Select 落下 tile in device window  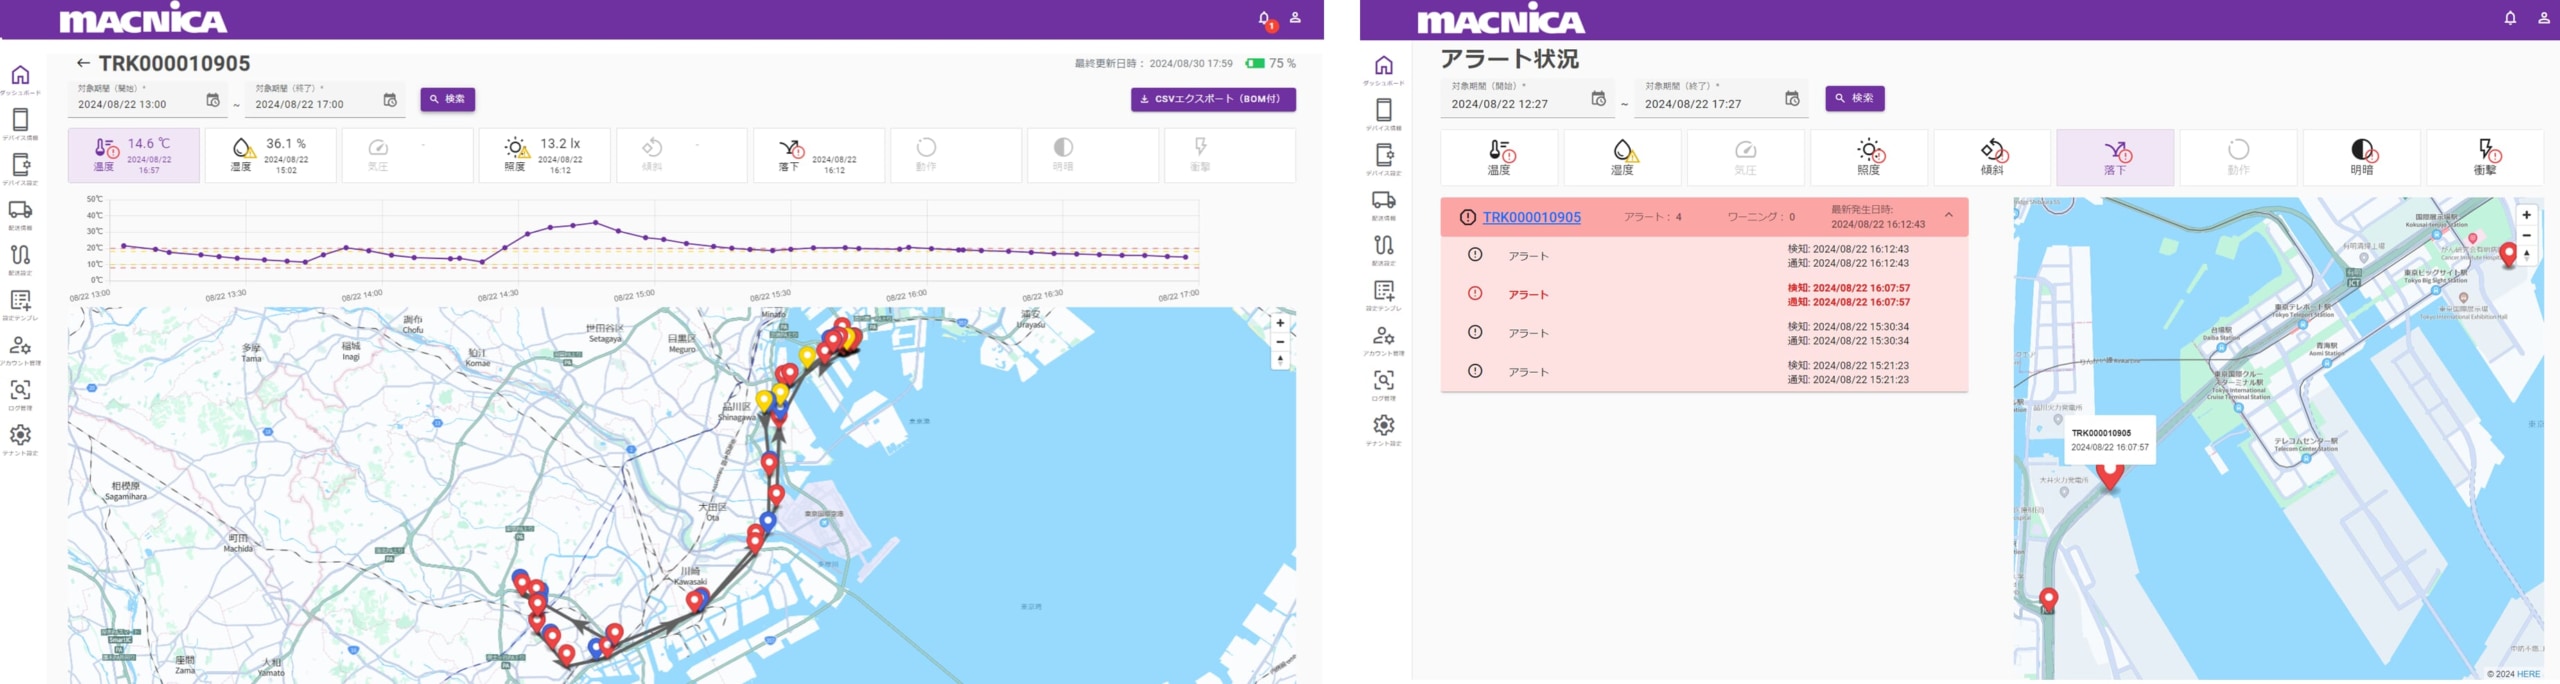(x=818, y=156)
